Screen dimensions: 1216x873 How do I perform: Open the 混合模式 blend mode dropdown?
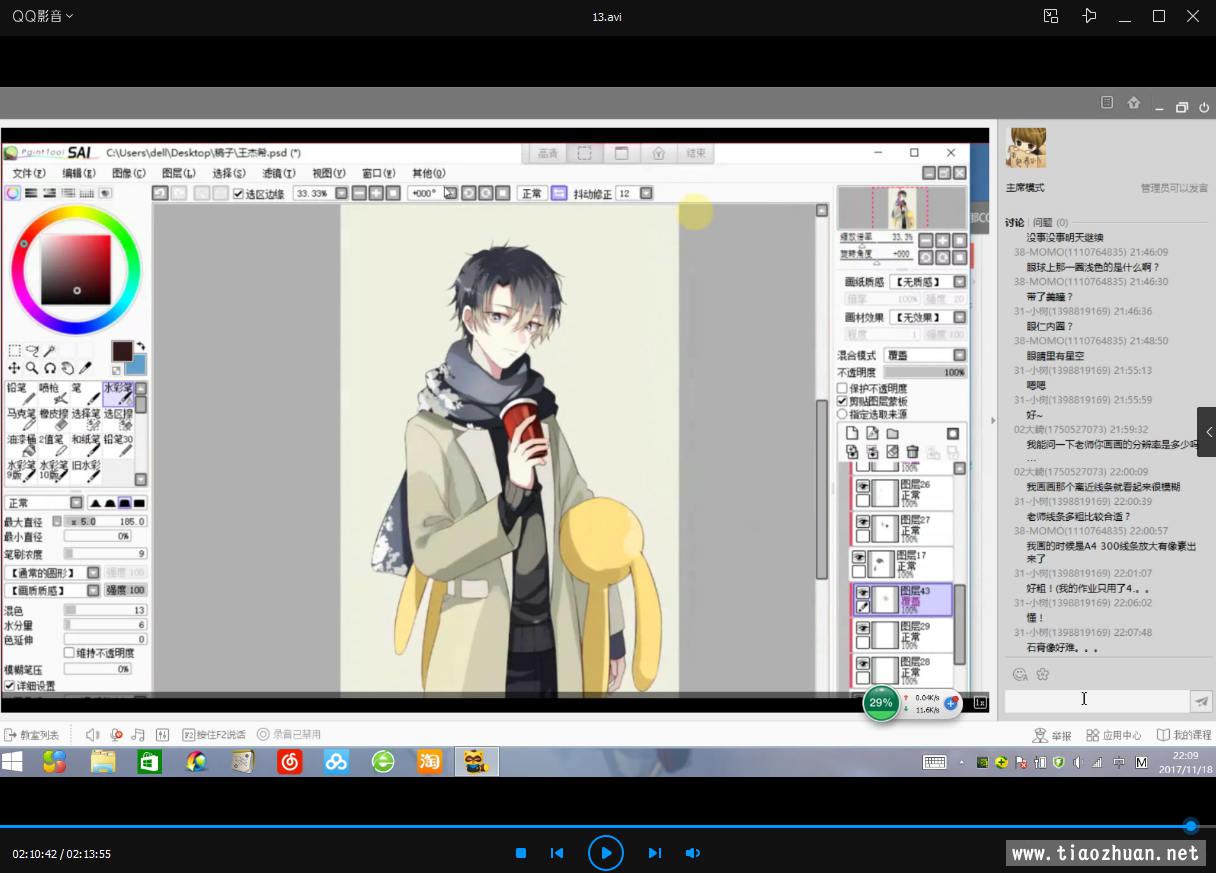click(959, 355)
